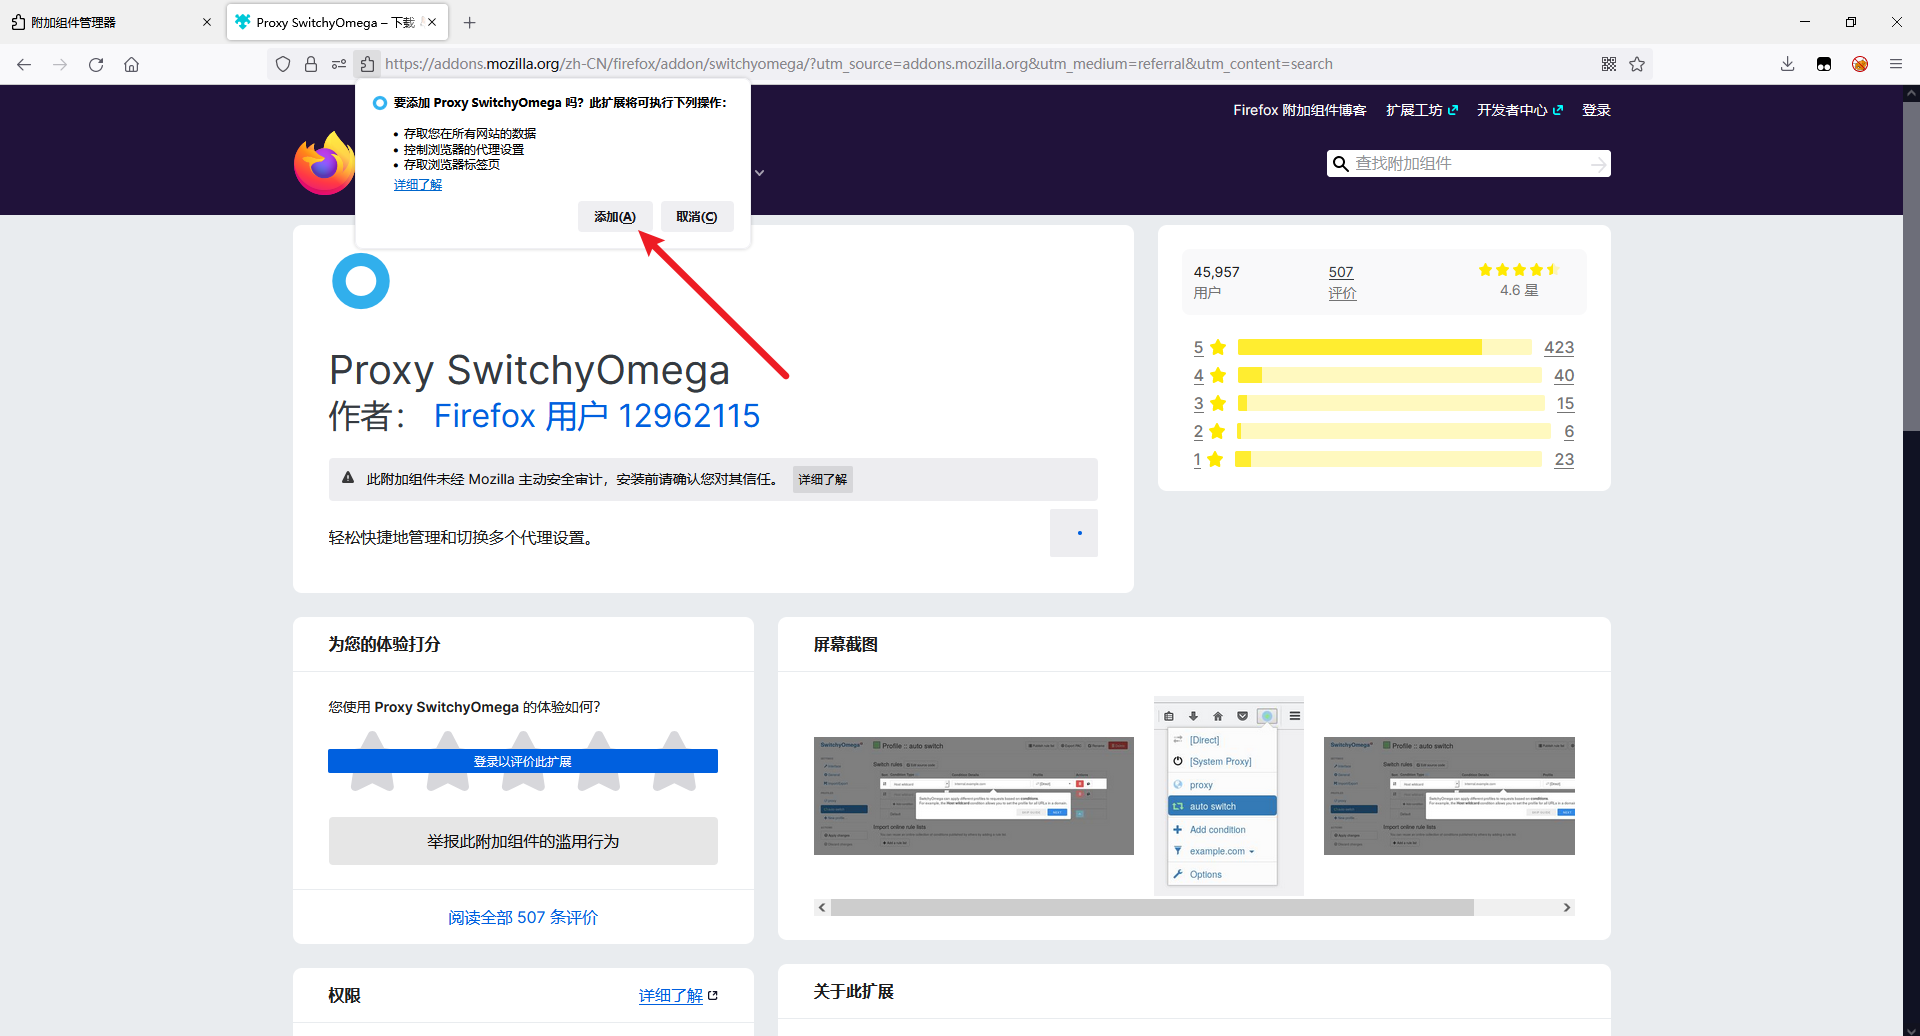This screenshot has width=1920, height=1036.
Task: Click 登录以评价此扩展 button
Action: 523,761
